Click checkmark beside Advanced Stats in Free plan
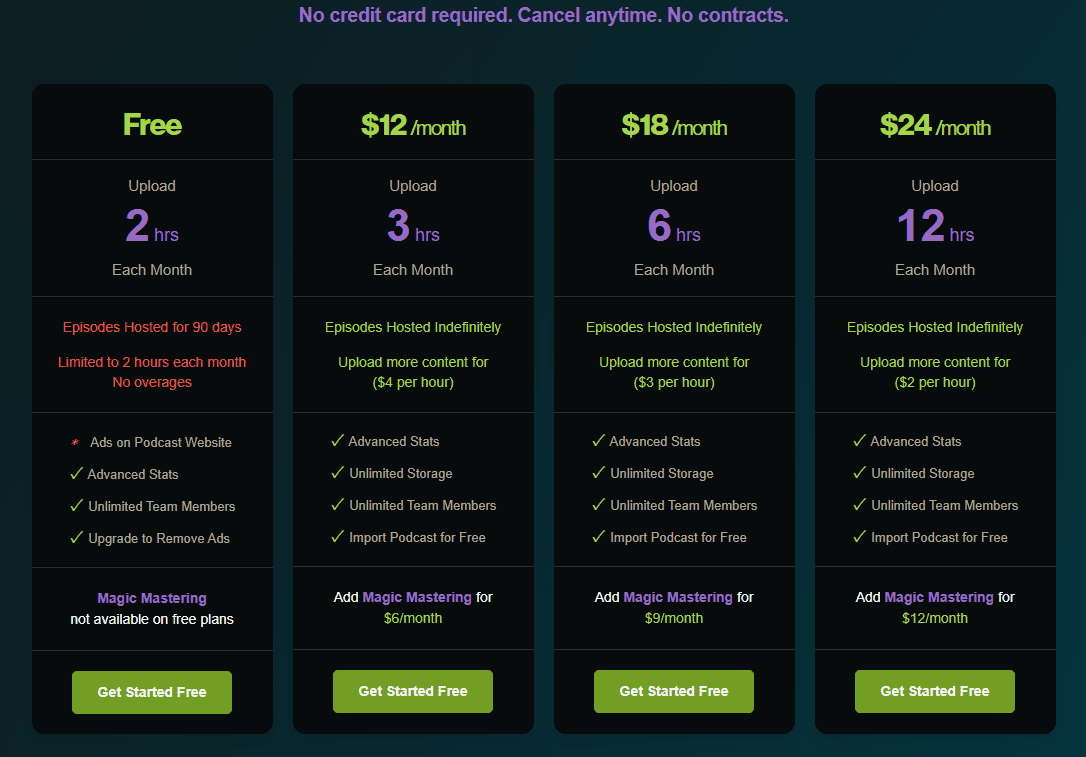 pos(77,474)
